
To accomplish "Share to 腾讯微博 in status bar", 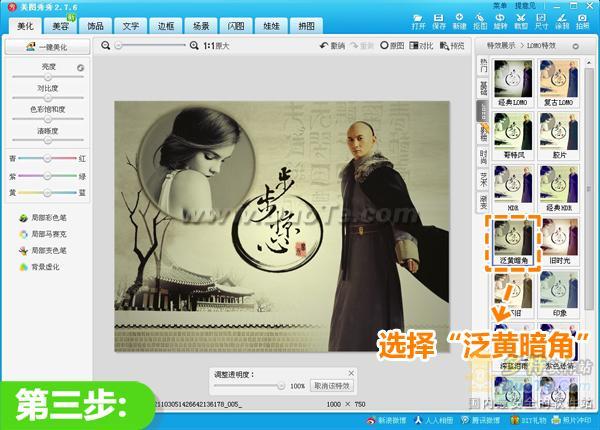I will click(480, 420).
